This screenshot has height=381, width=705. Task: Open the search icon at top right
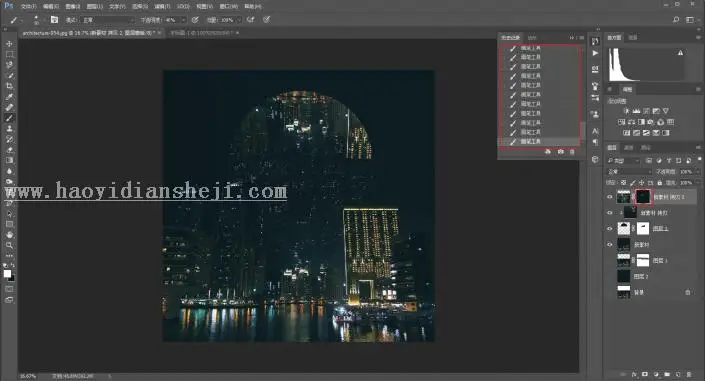point(676,20)
